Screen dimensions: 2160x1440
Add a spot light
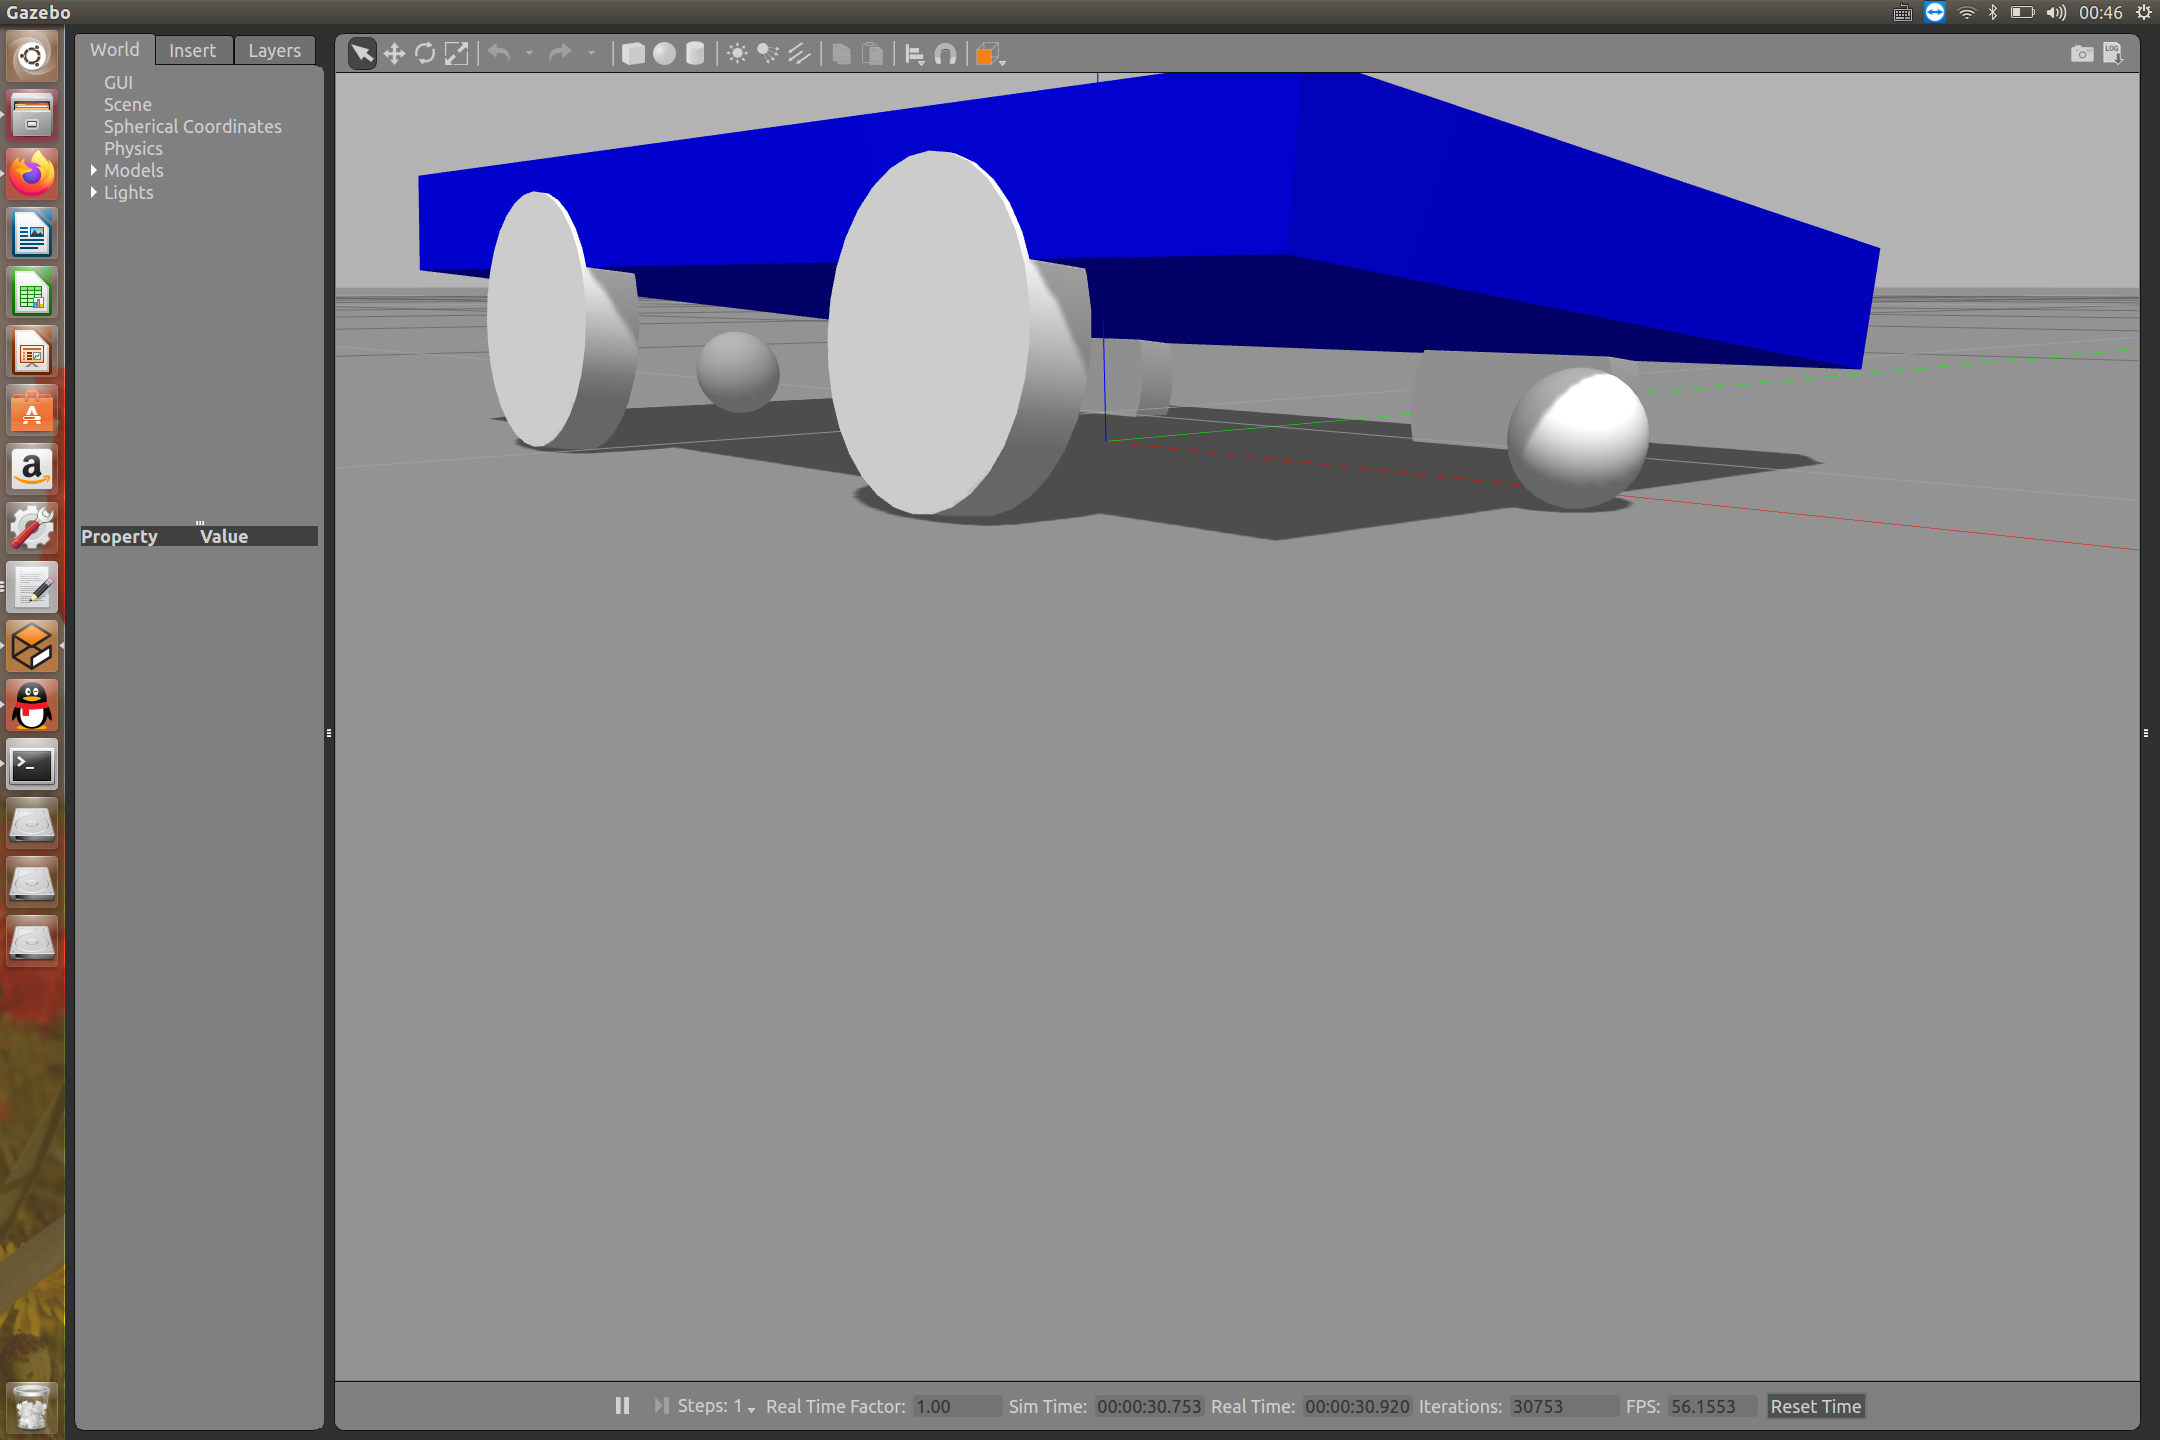768,54
